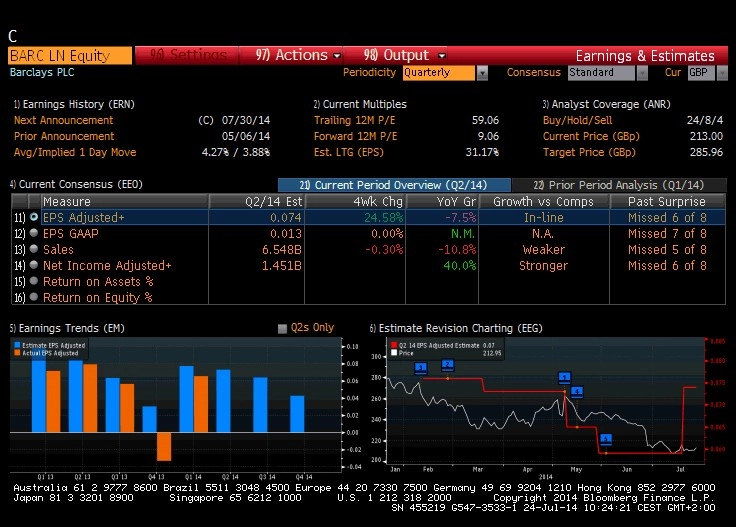
Task: Click the Next Announcement label
Action: (63, 120)
